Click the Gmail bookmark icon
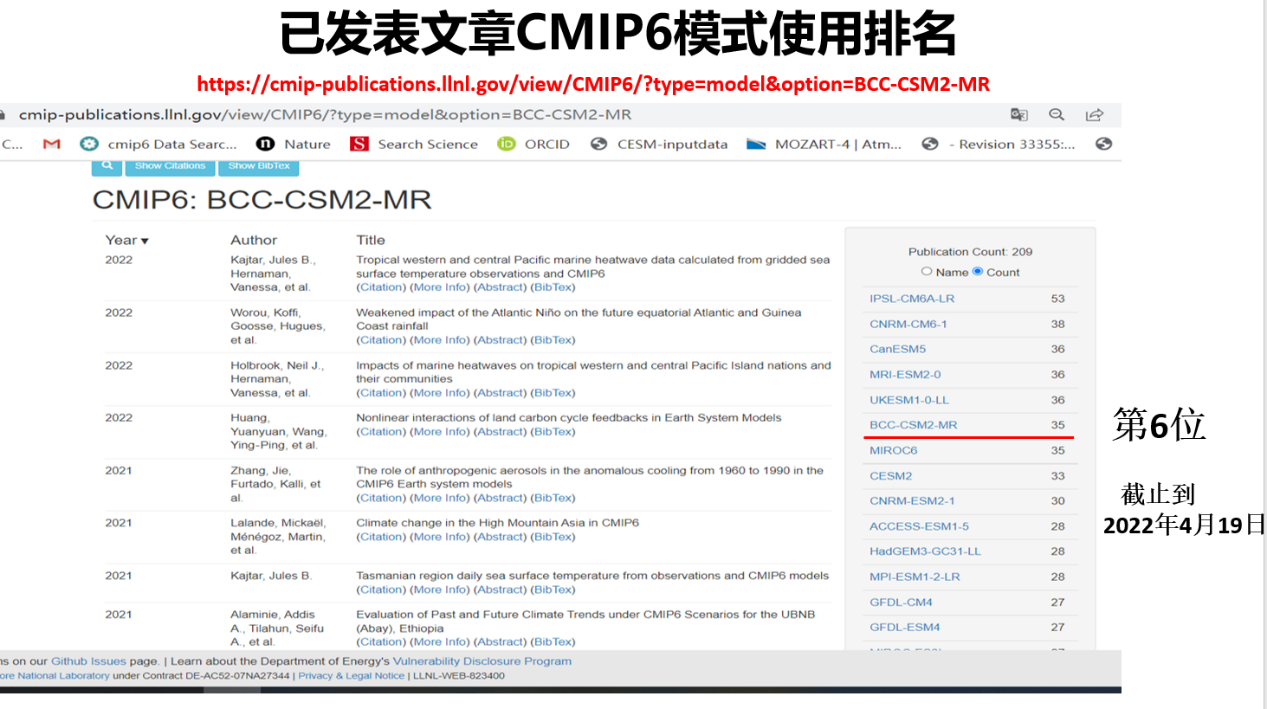 pyautogui.click(x=51, y=144)
